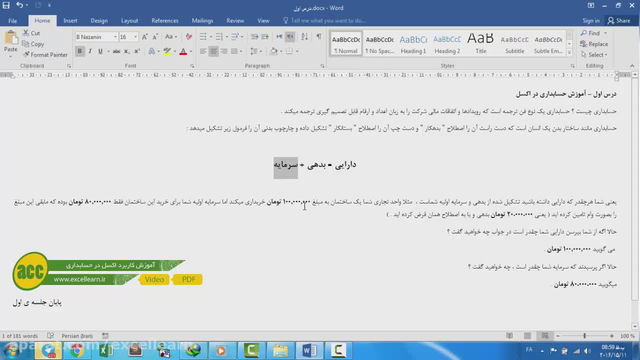Apply the Title style
The width and height of the screenshot is (640, 360).
pos(480,44)
